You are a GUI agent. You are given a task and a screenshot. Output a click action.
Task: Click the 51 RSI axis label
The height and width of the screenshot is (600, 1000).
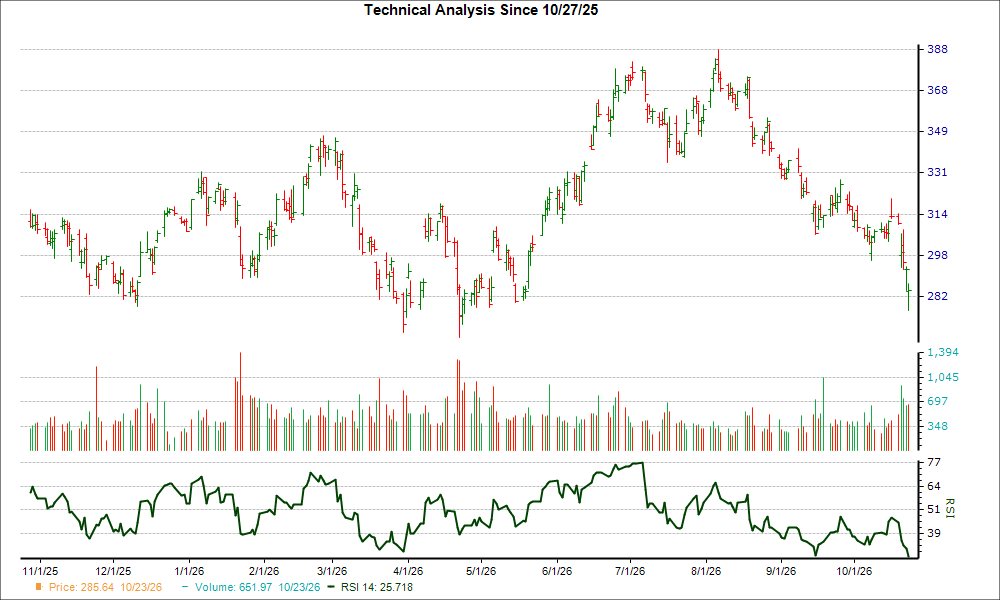pyautogui.click(x=934, y=509)
